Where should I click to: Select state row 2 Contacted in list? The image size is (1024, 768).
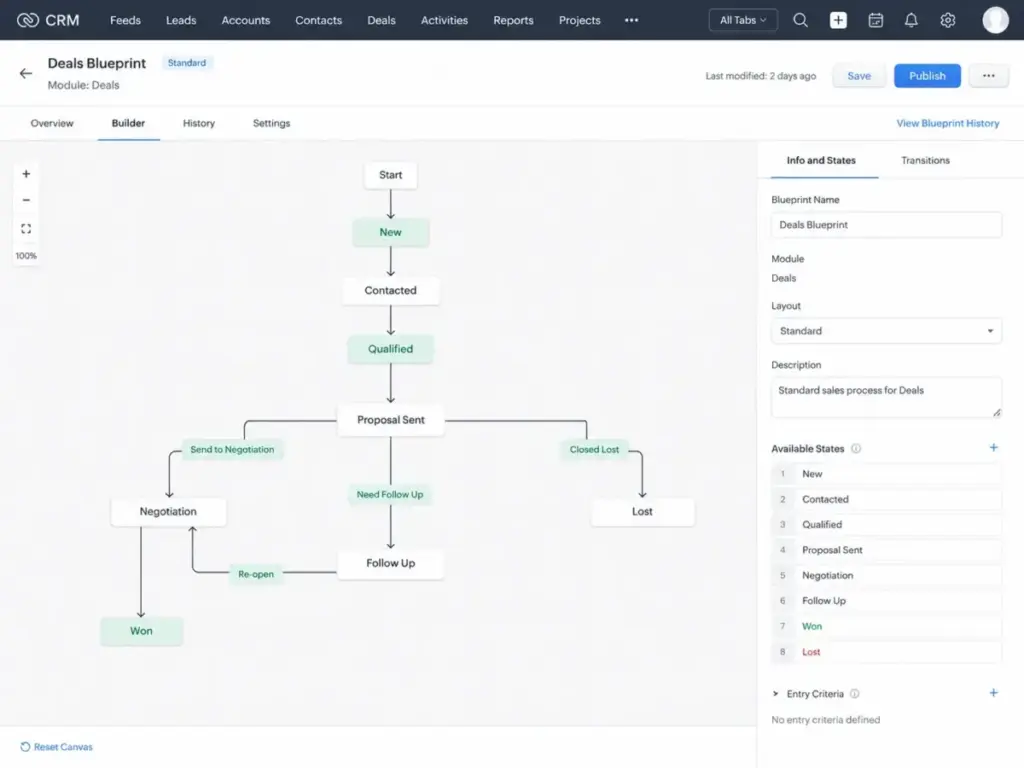point(886,499)
